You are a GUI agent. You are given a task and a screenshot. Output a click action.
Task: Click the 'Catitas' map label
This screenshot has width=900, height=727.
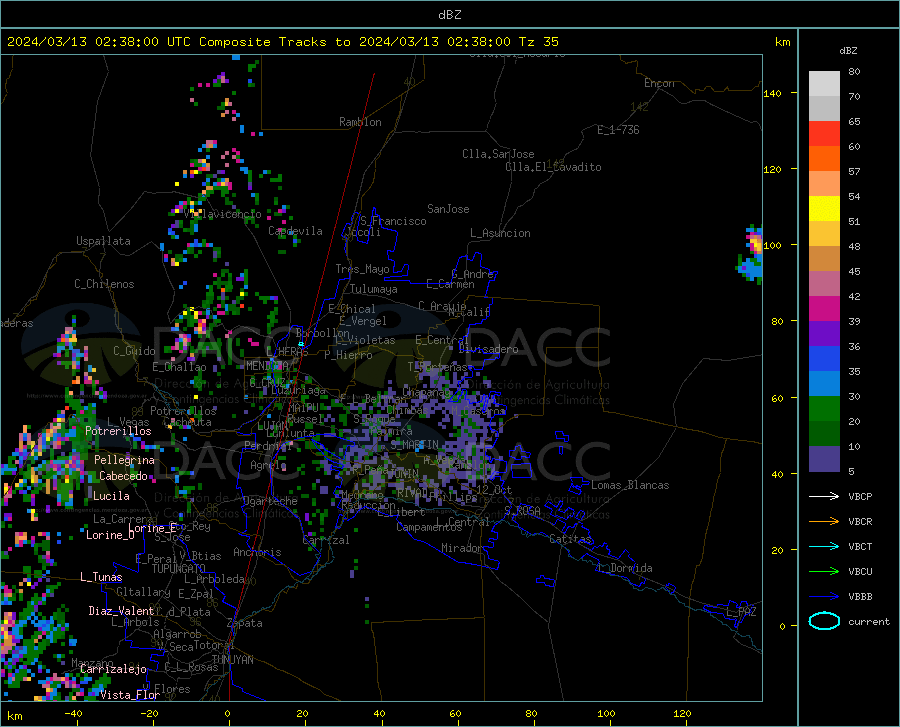point(570,539)
